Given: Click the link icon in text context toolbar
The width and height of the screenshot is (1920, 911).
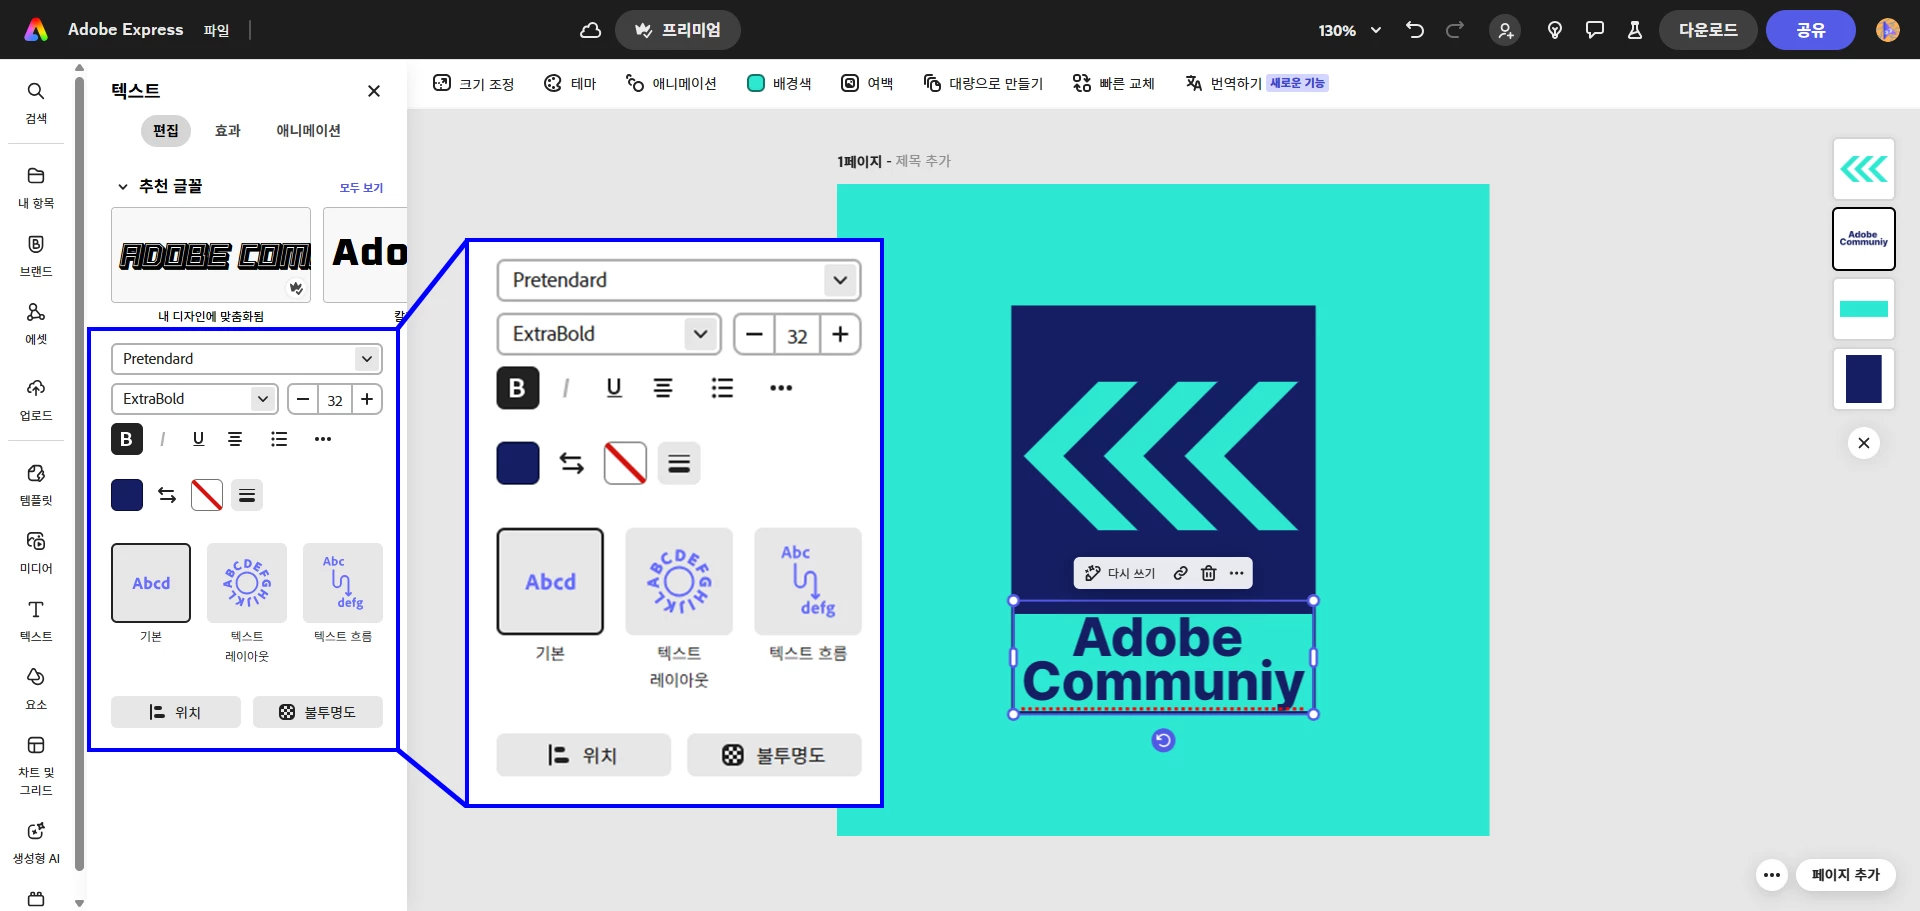Looking at the screenshot, I should (1181, 573).
